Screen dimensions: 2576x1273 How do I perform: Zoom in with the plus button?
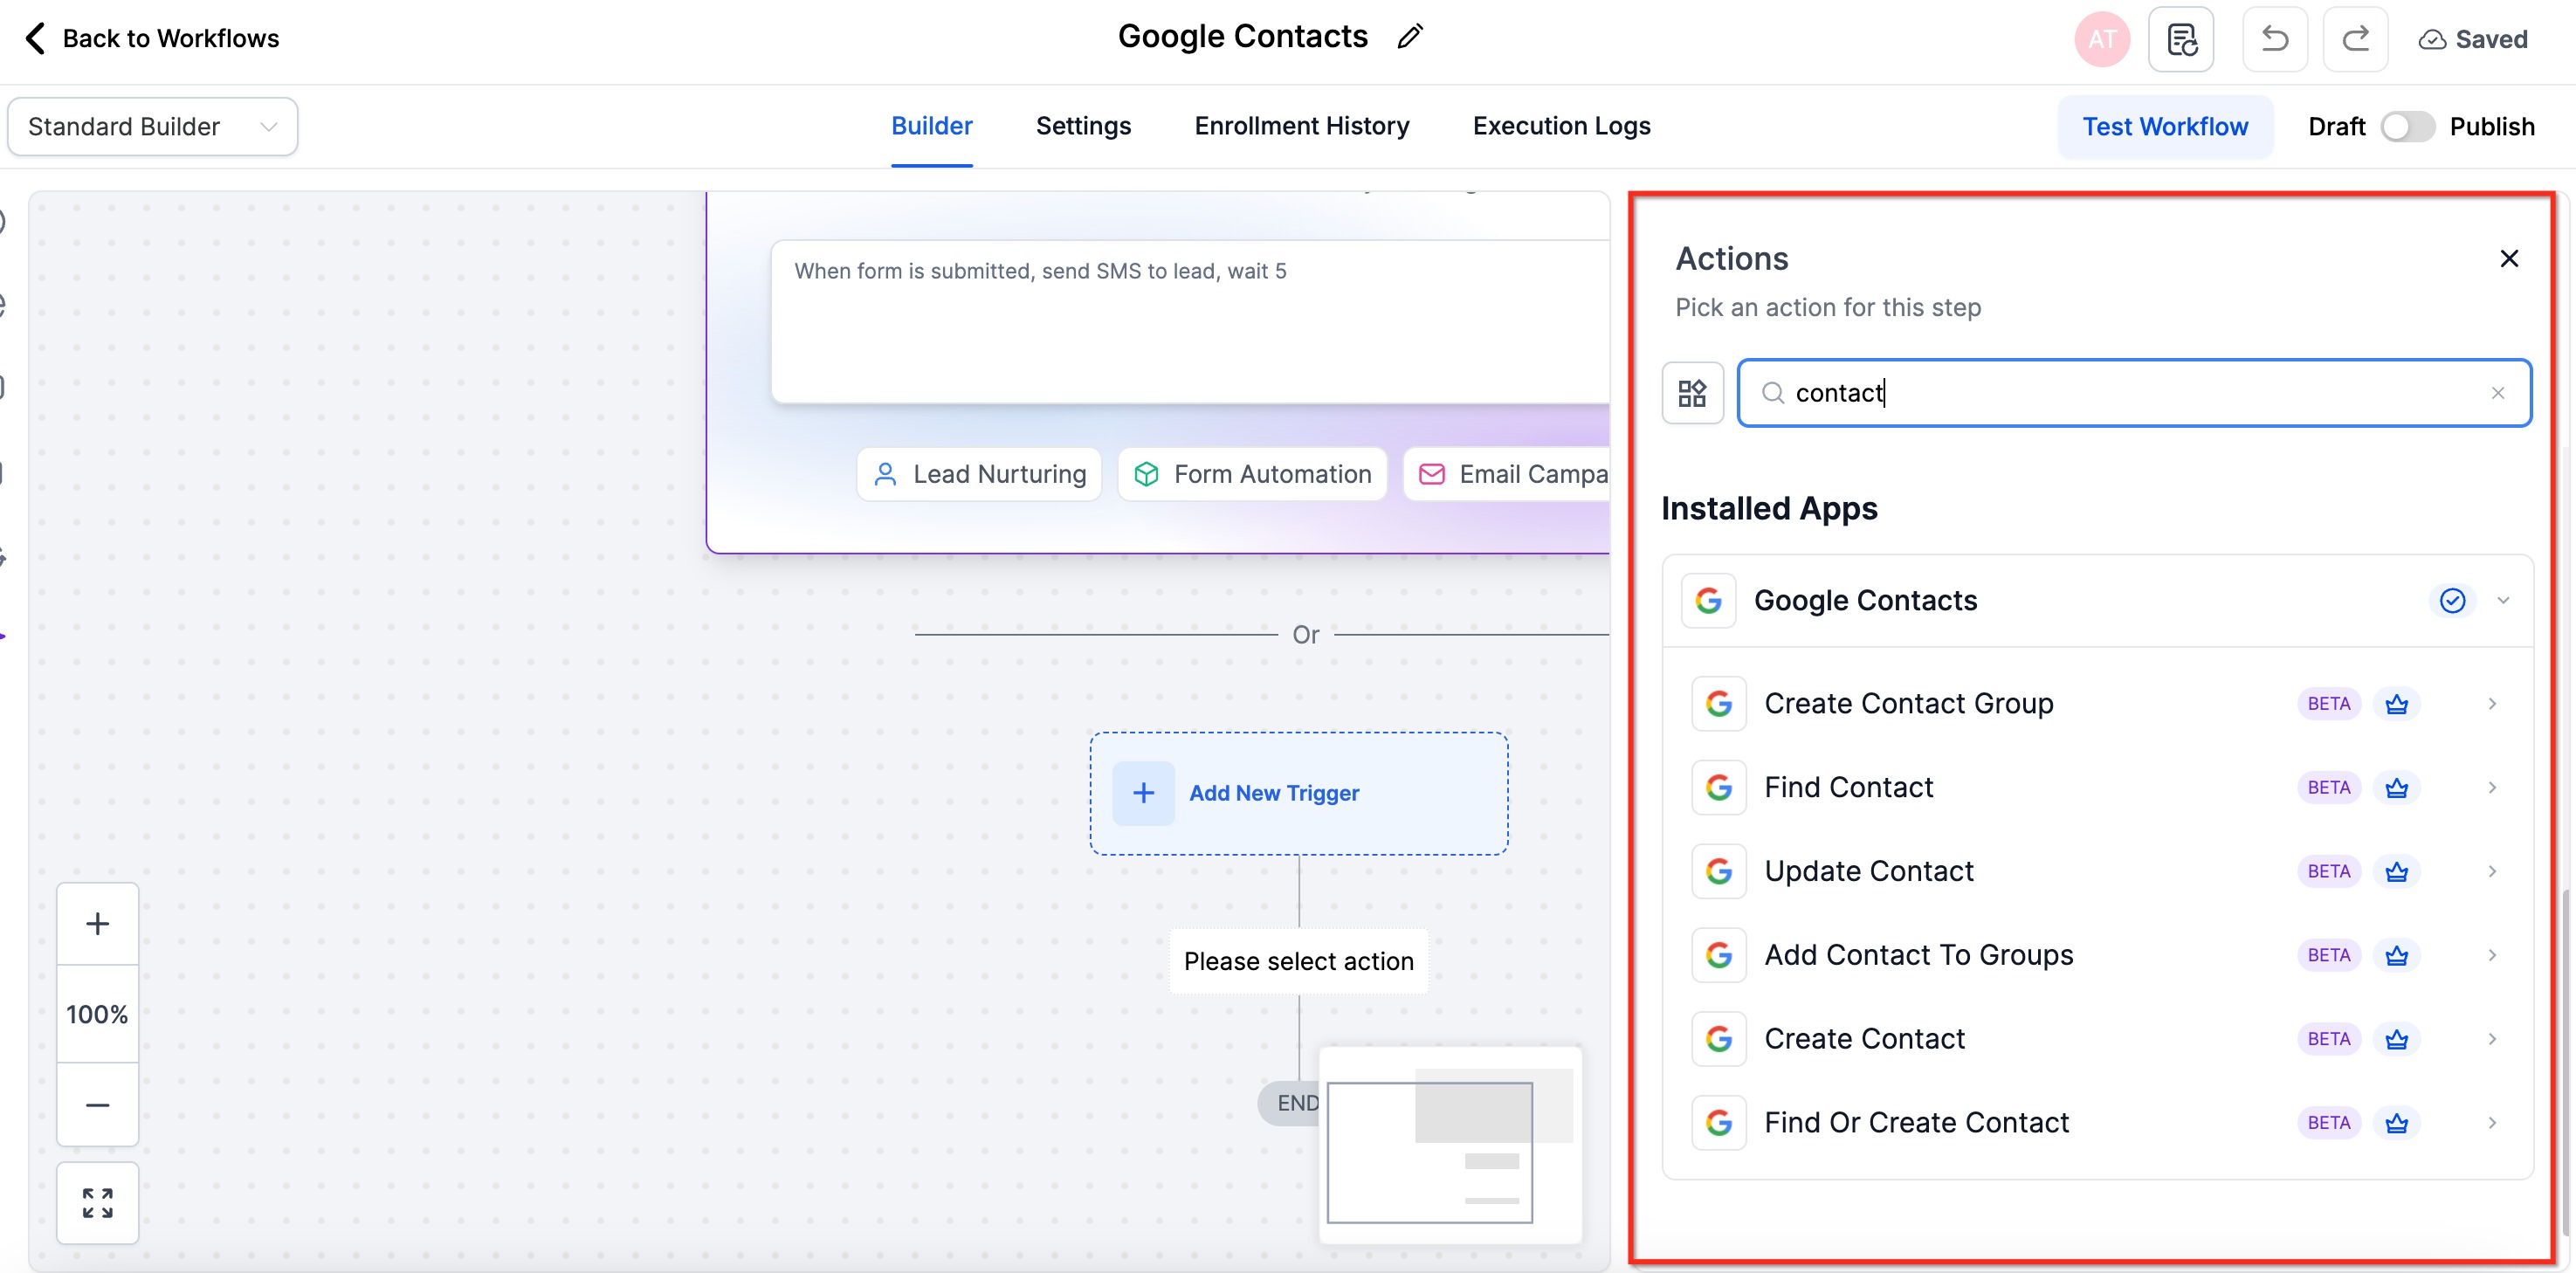tap(97, 923)
